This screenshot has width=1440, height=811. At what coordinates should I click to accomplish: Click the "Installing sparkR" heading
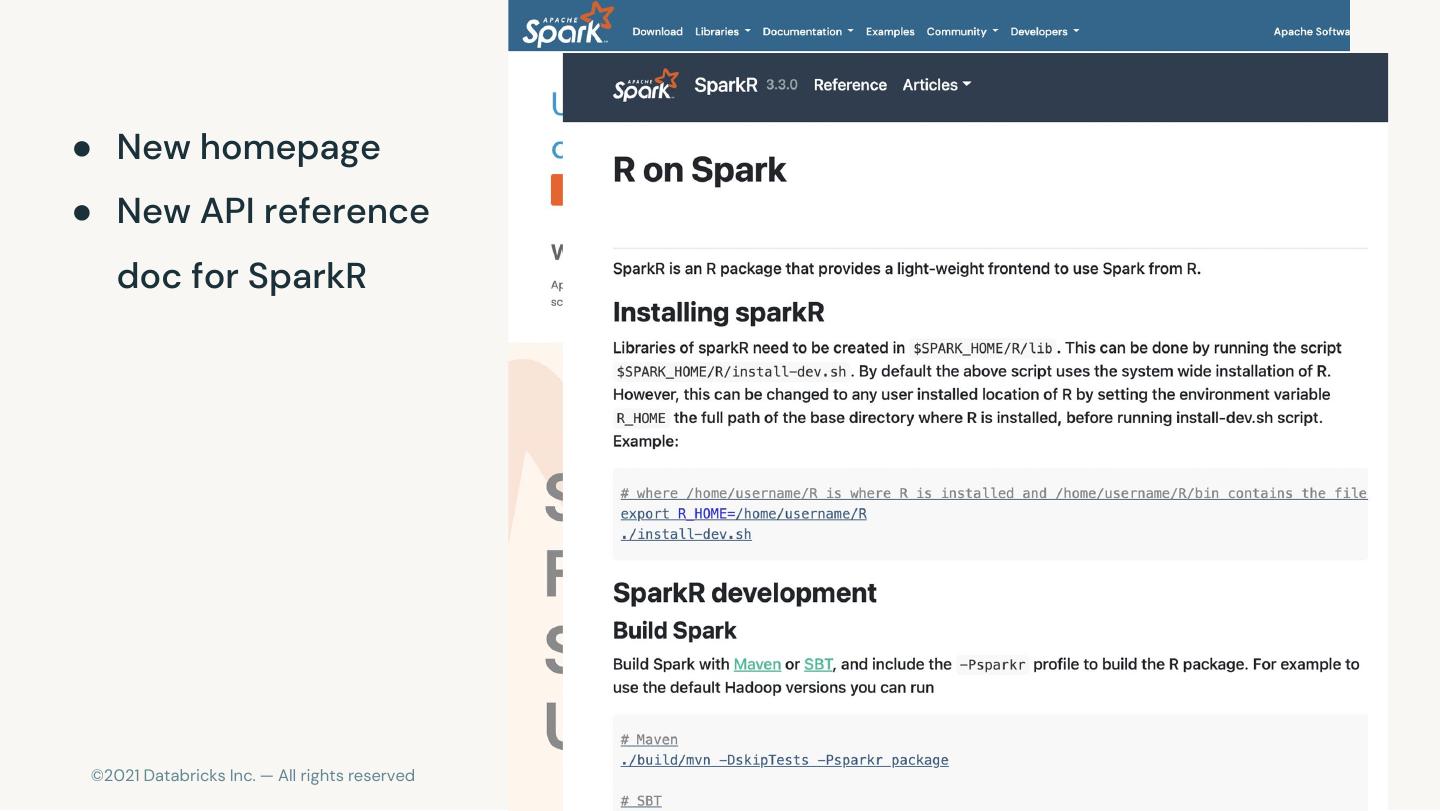coord(718,312)
